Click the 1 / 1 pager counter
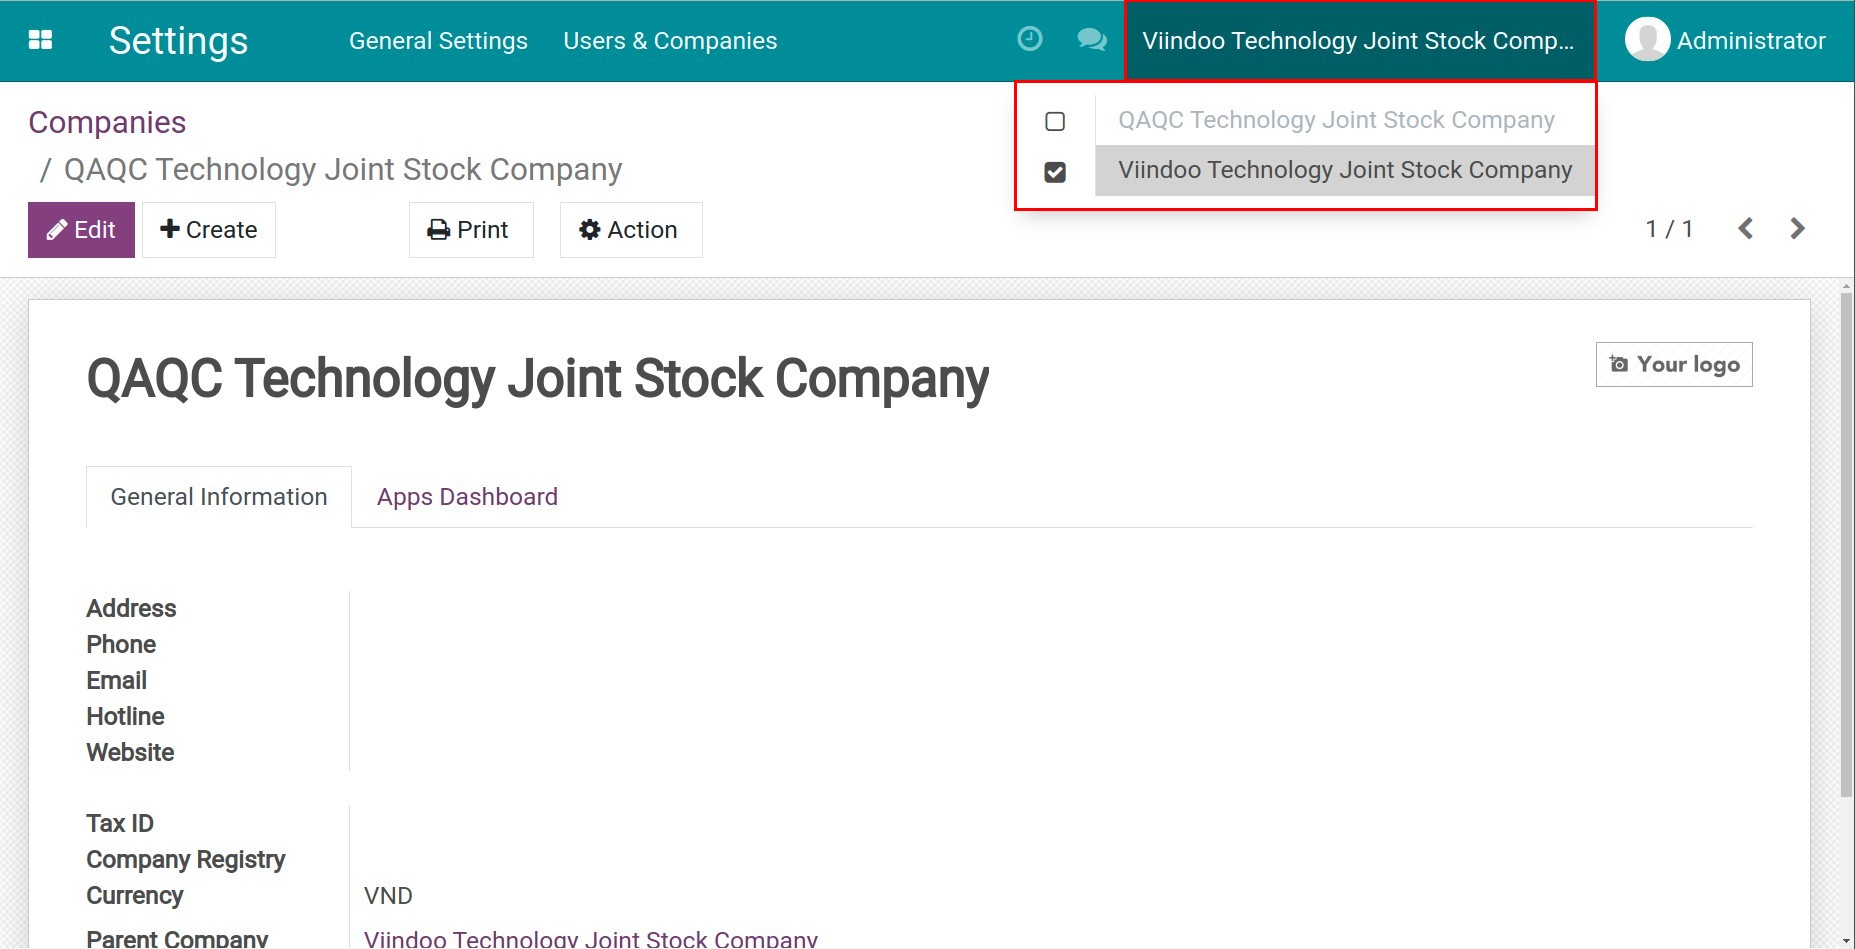1855x949 pixels. 1669,229
